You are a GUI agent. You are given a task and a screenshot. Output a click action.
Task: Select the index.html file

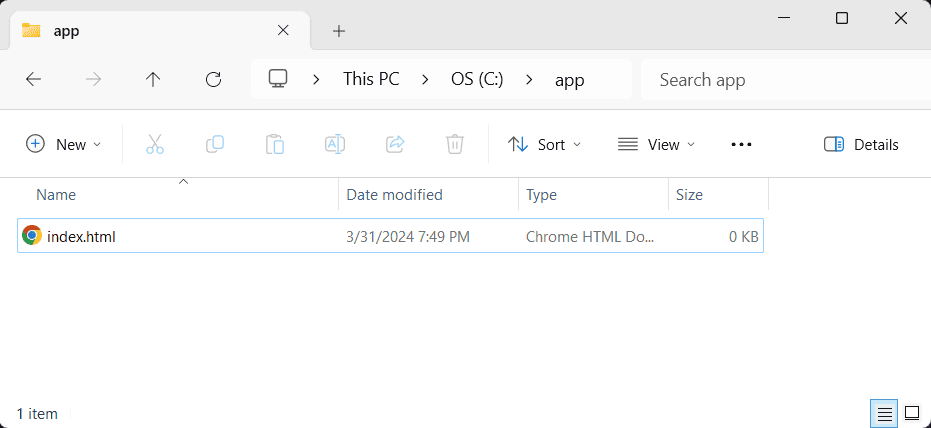[x=81, y=236]
